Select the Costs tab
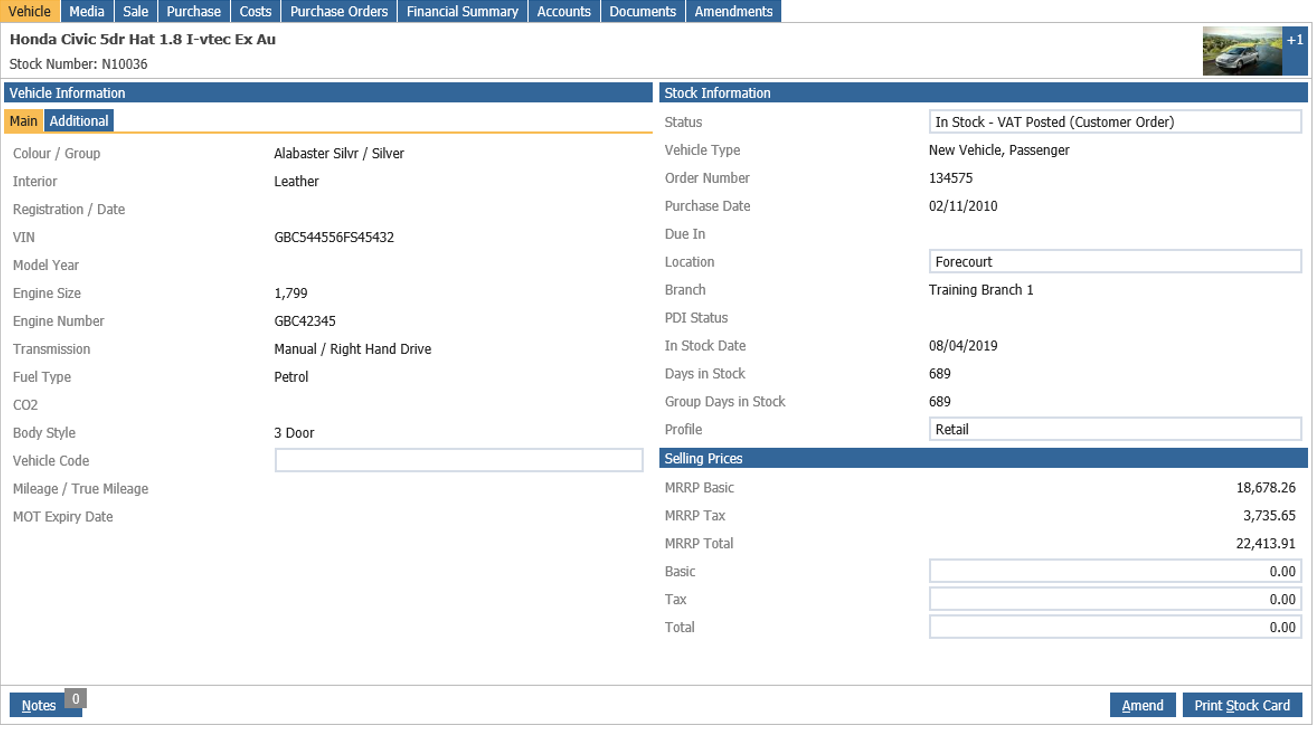The image size is (1313, 730). point(256,11)
